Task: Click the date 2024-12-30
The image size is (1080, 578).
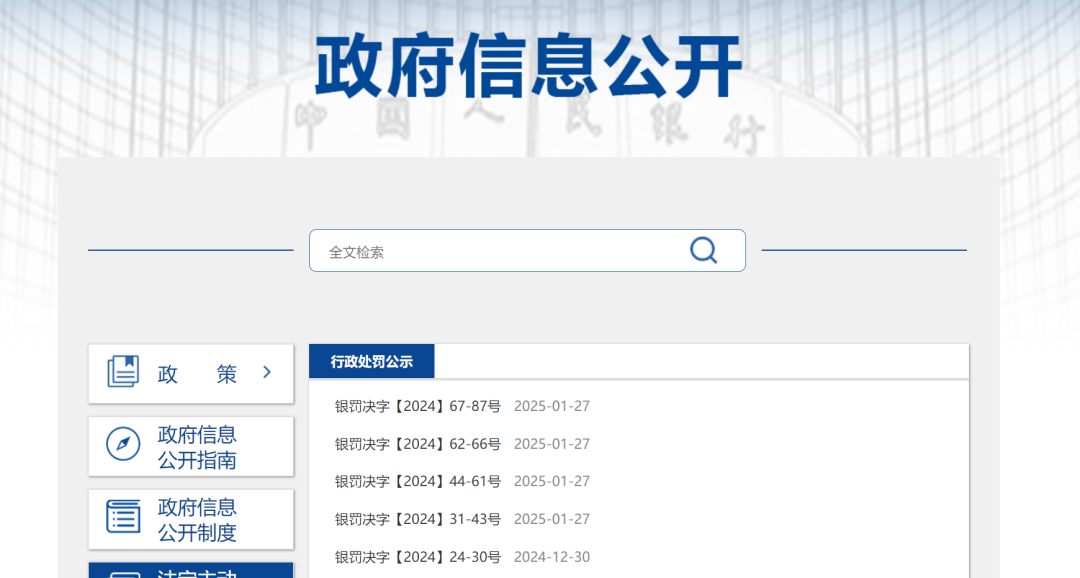Action: (x=552, y=557)
